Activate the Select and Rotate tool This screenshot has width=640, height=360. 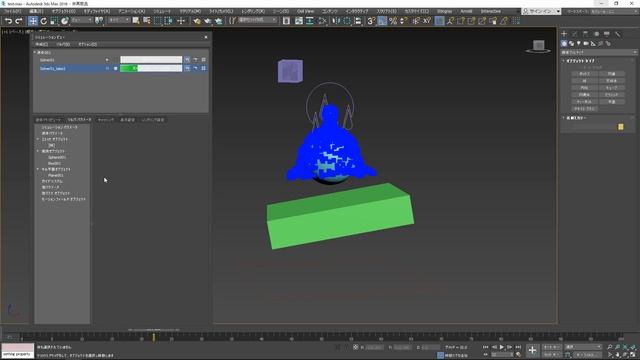tap(43, 21)
